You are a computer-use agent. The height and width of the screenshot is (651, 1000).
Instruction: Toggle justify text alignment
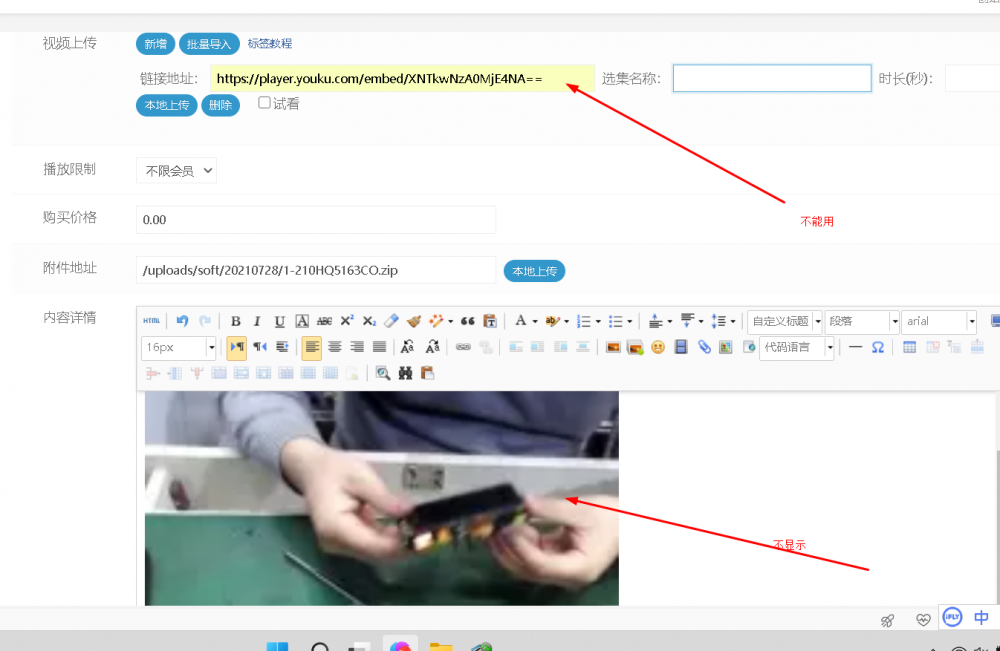[x=379, y=347]
